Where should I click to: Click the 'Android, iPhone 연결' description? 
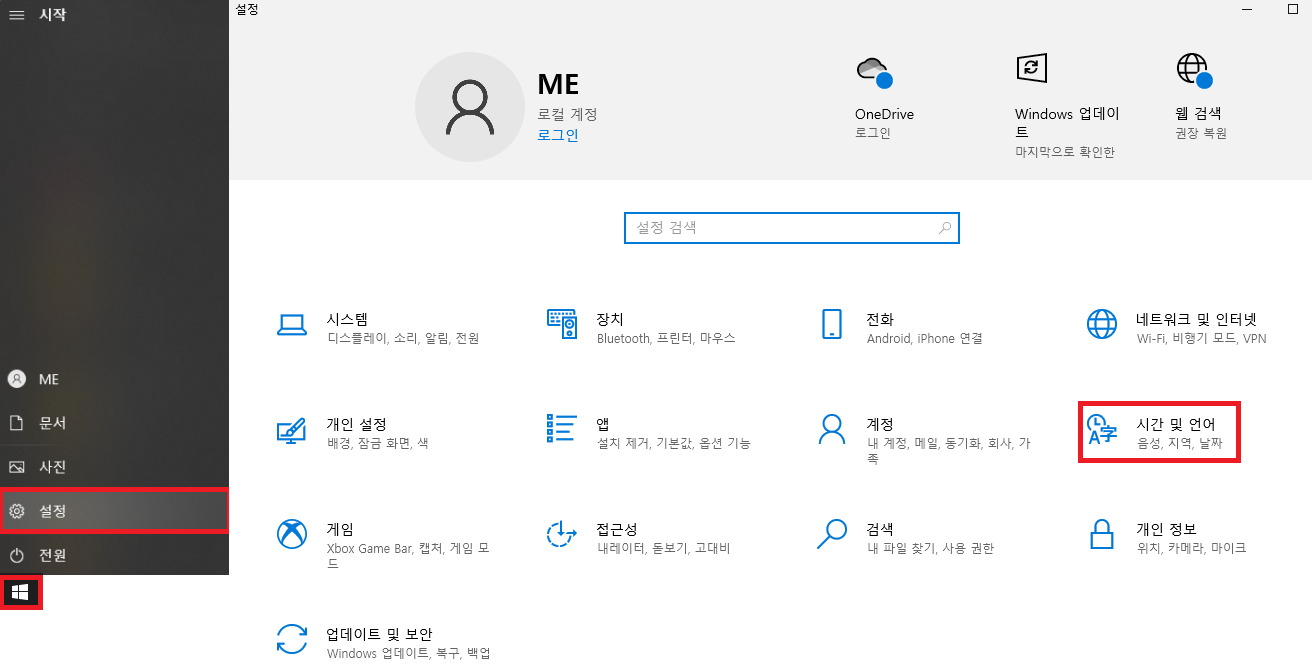pyautogui.click(x=925, y=339)
